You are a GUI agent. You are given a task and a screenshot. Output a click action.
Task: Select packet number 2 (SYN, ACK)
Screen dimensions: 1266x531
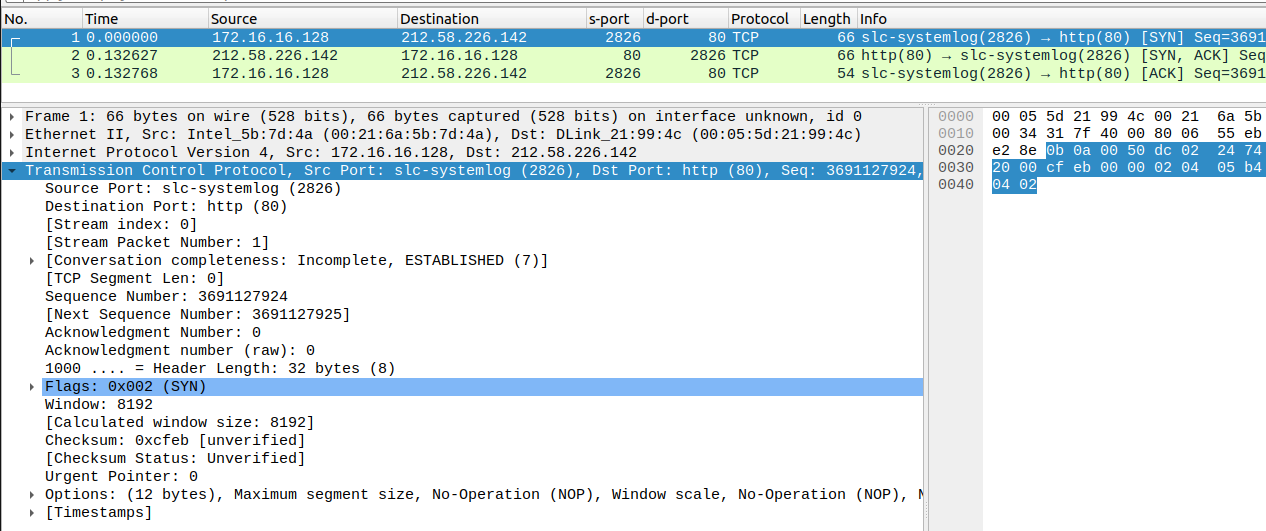500,55
